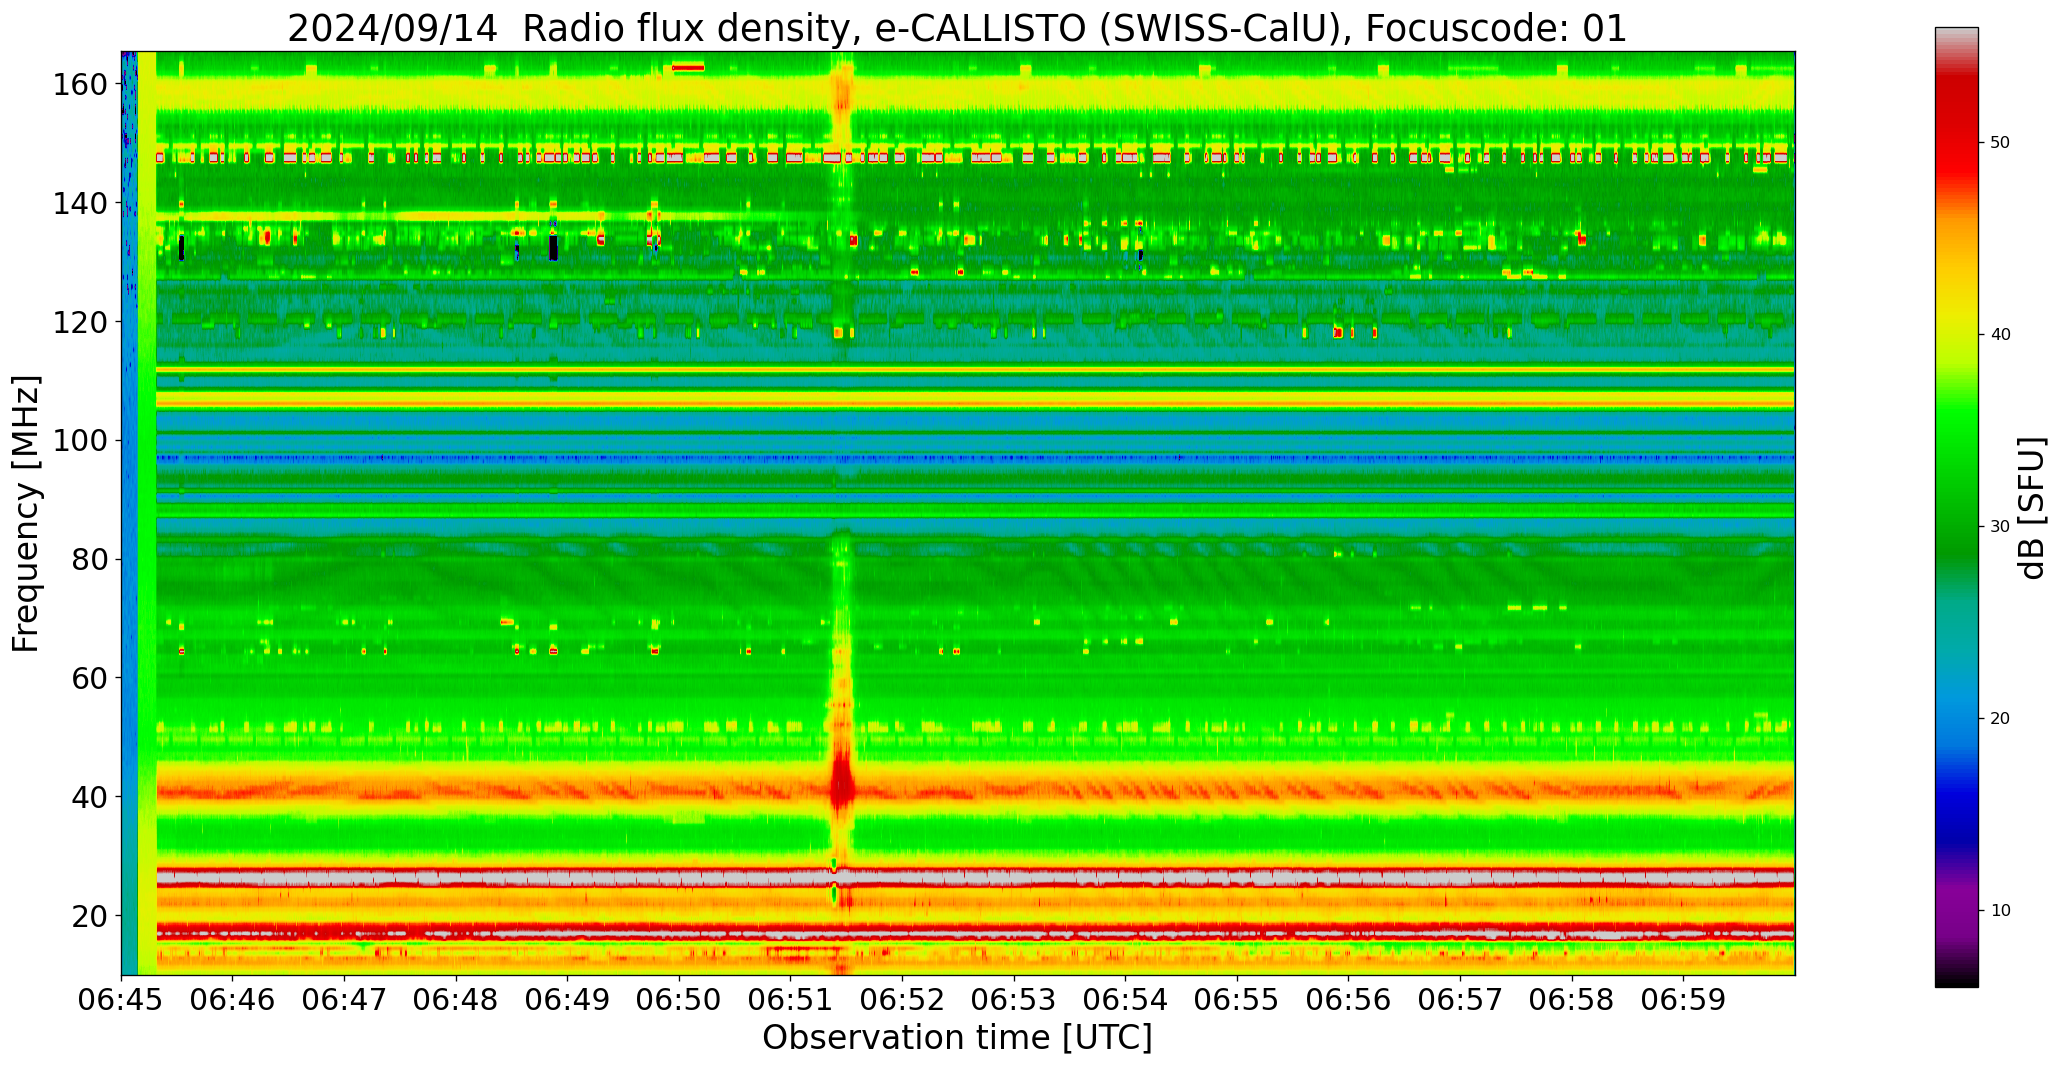Click the colorbar label 'dB [SFU]'

pos(2032,507)
